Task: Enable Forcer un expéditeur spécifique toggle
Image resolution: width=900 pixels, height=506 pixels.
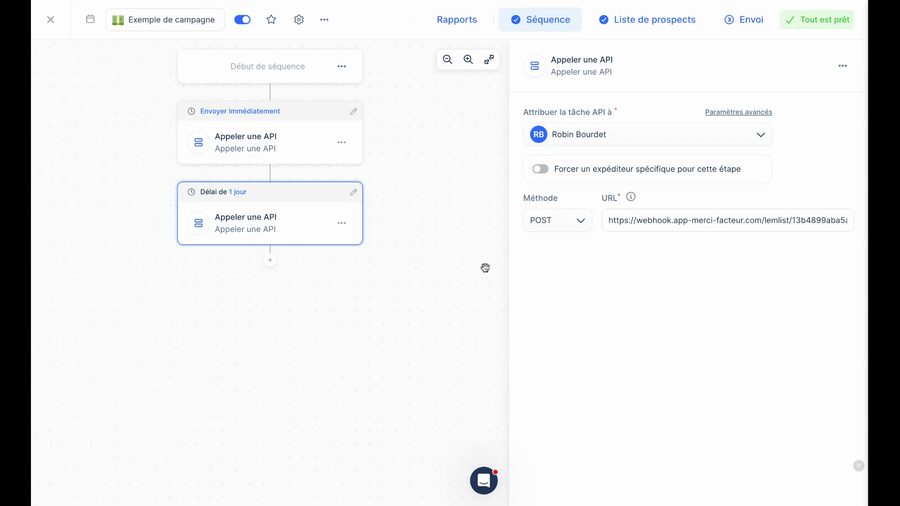Action: coord(540,169)
